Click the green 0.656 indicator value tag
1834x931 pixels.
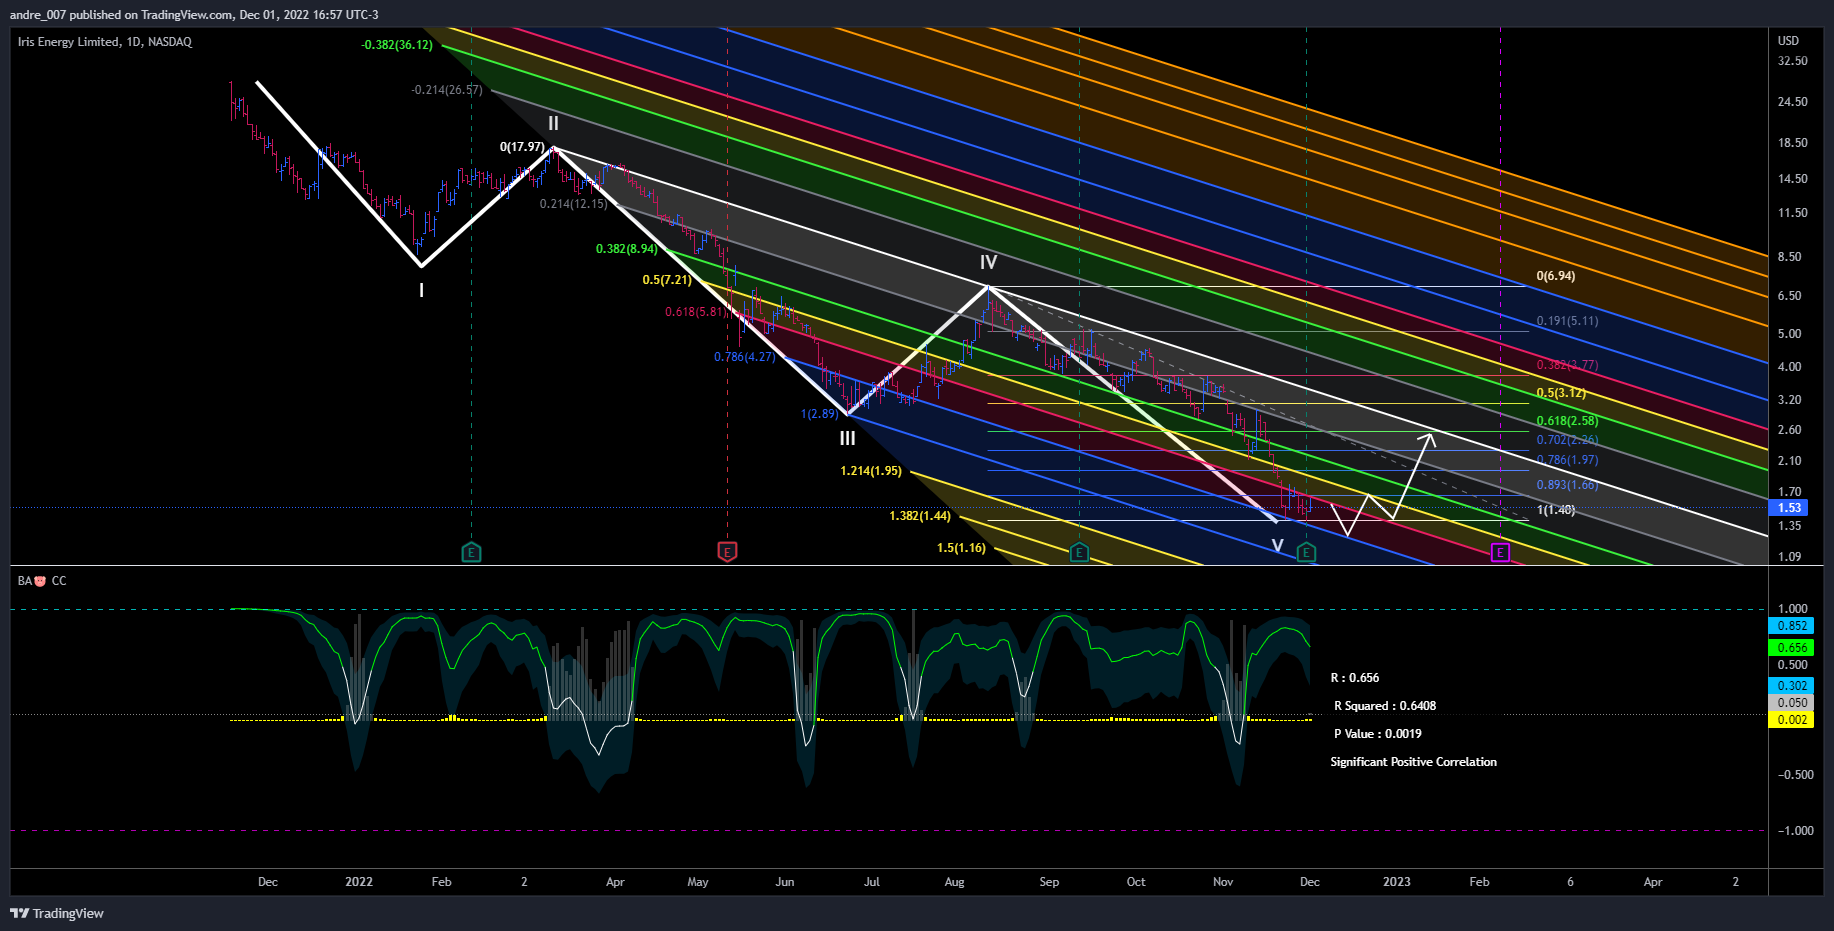pos(1791,648)
